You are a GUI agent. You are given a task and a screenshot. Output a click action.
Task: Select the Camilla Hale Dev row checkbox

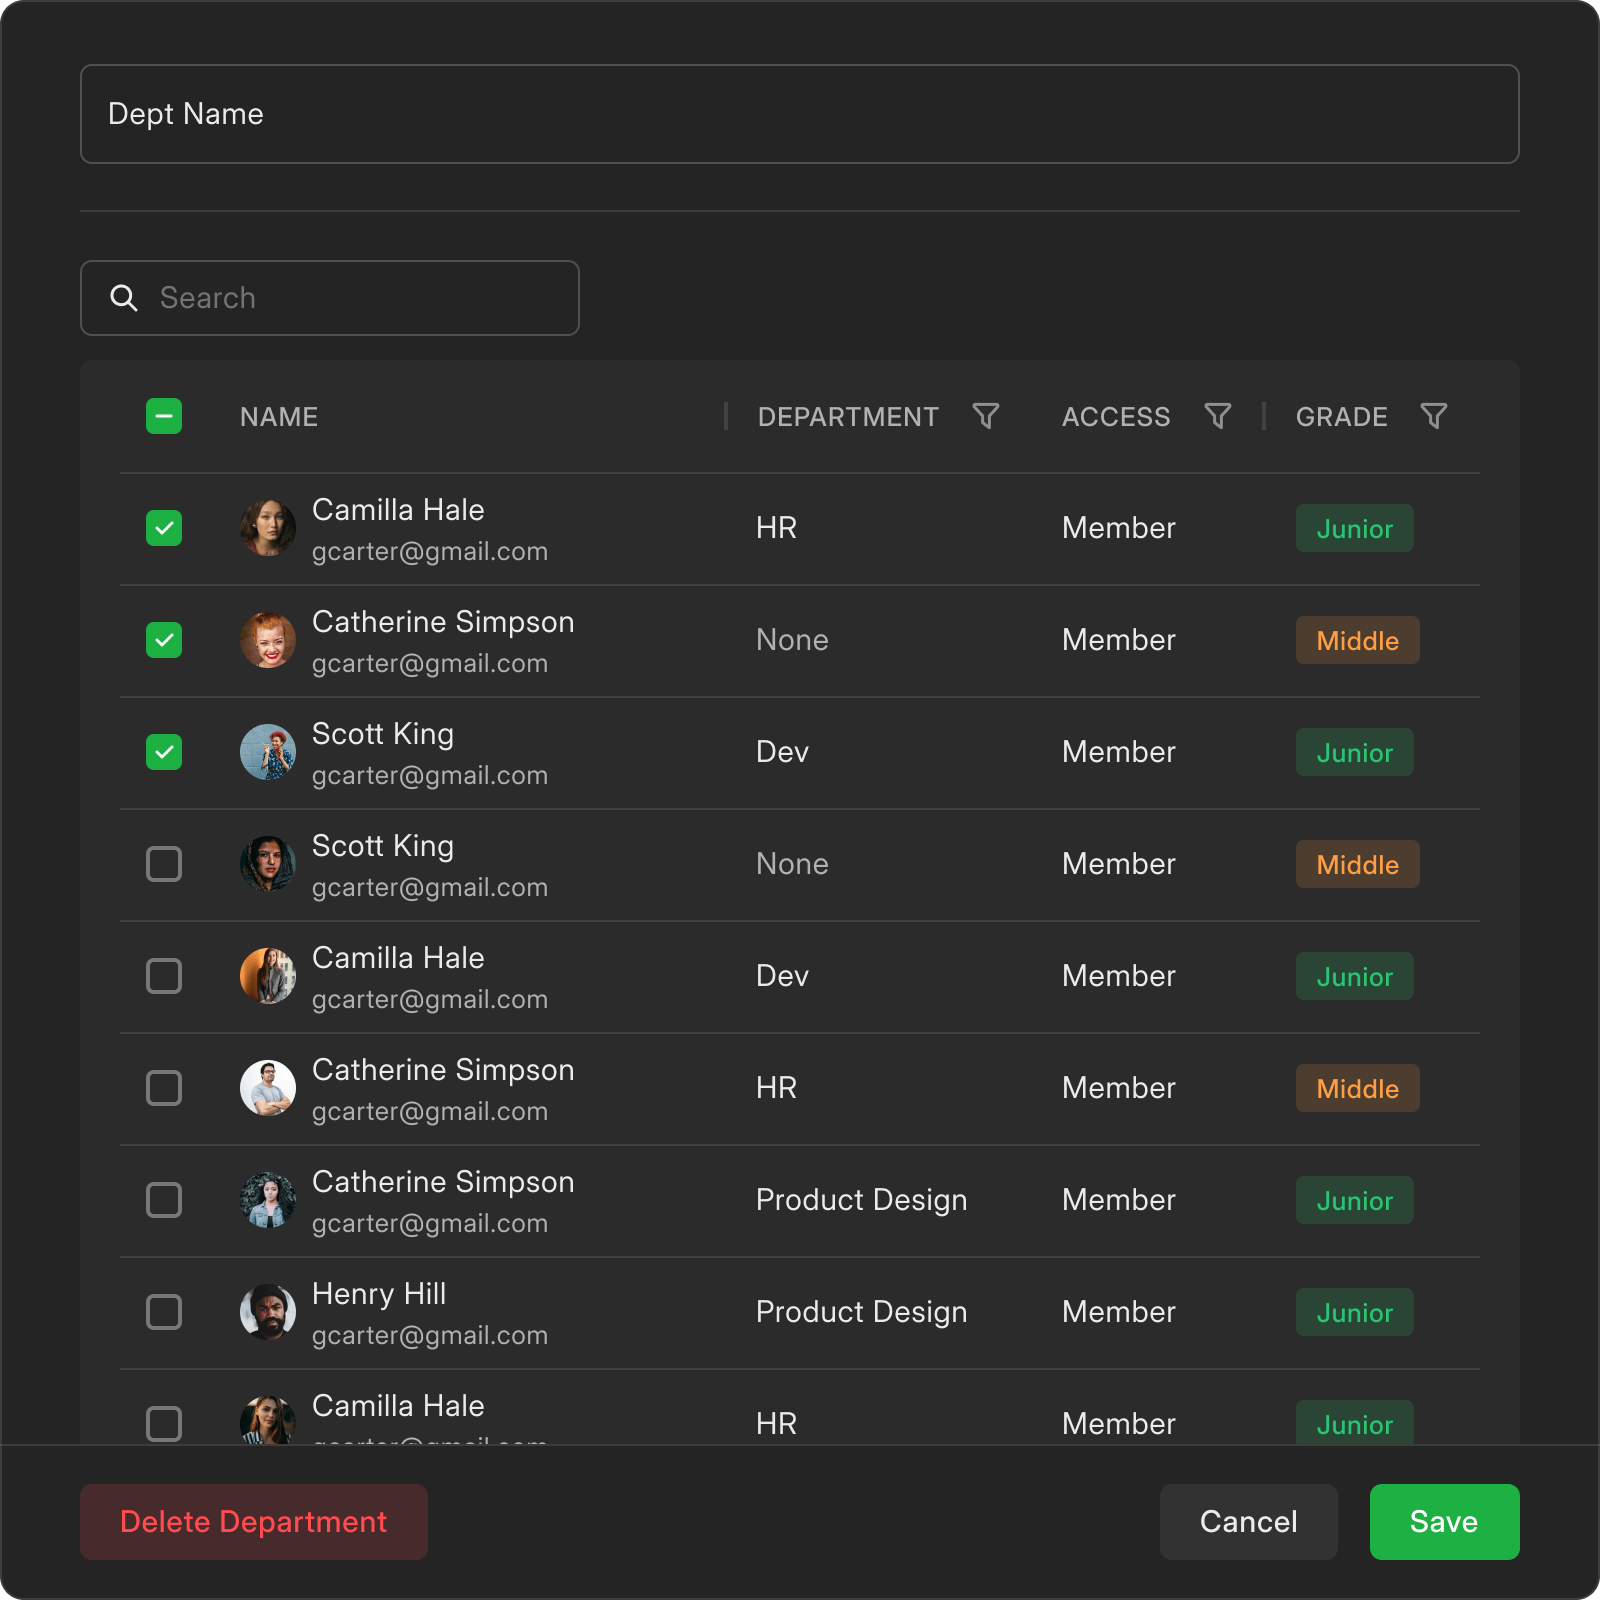(164, 976)
